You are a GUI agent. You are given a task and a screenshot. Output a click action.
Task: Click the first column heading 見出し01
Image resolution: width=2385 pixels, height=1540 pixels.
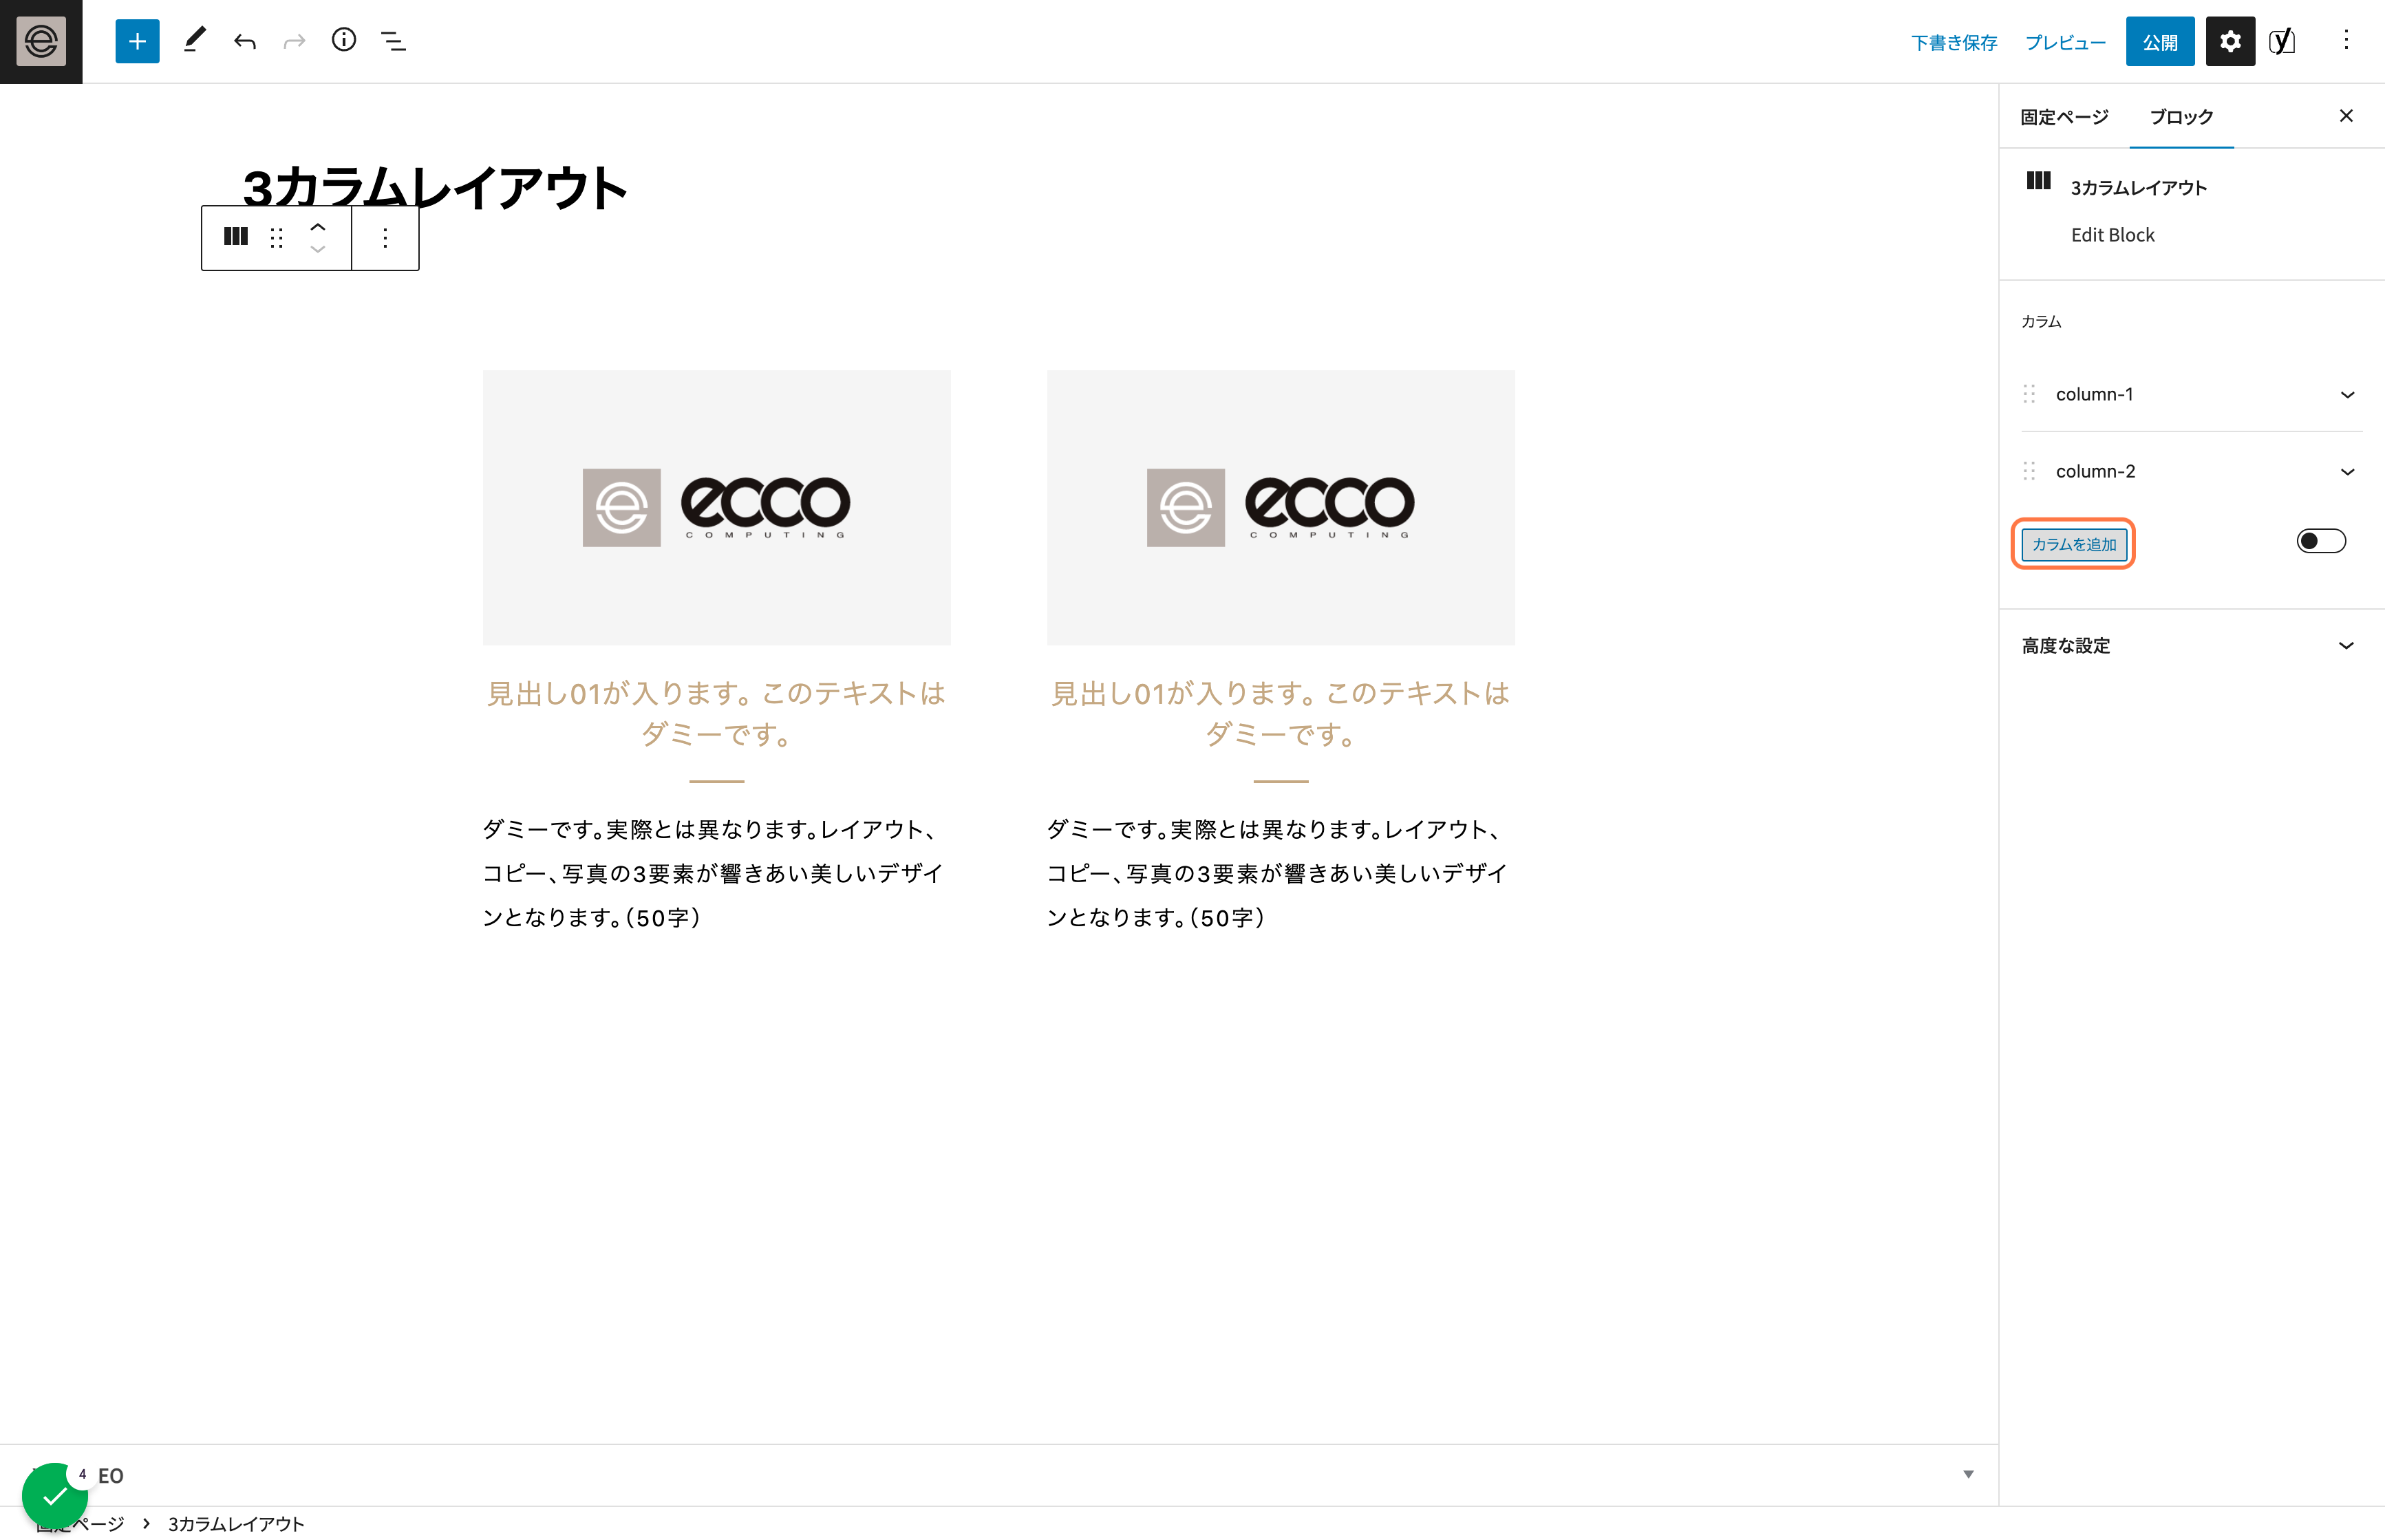716,714
